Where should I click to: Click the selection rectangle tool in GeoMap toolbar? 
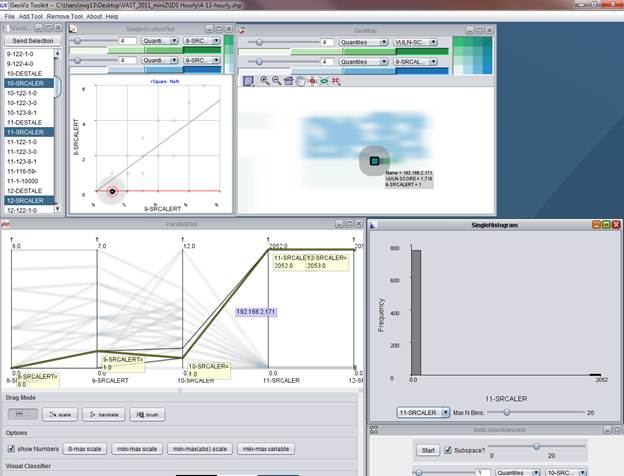(x=248, y=80)
